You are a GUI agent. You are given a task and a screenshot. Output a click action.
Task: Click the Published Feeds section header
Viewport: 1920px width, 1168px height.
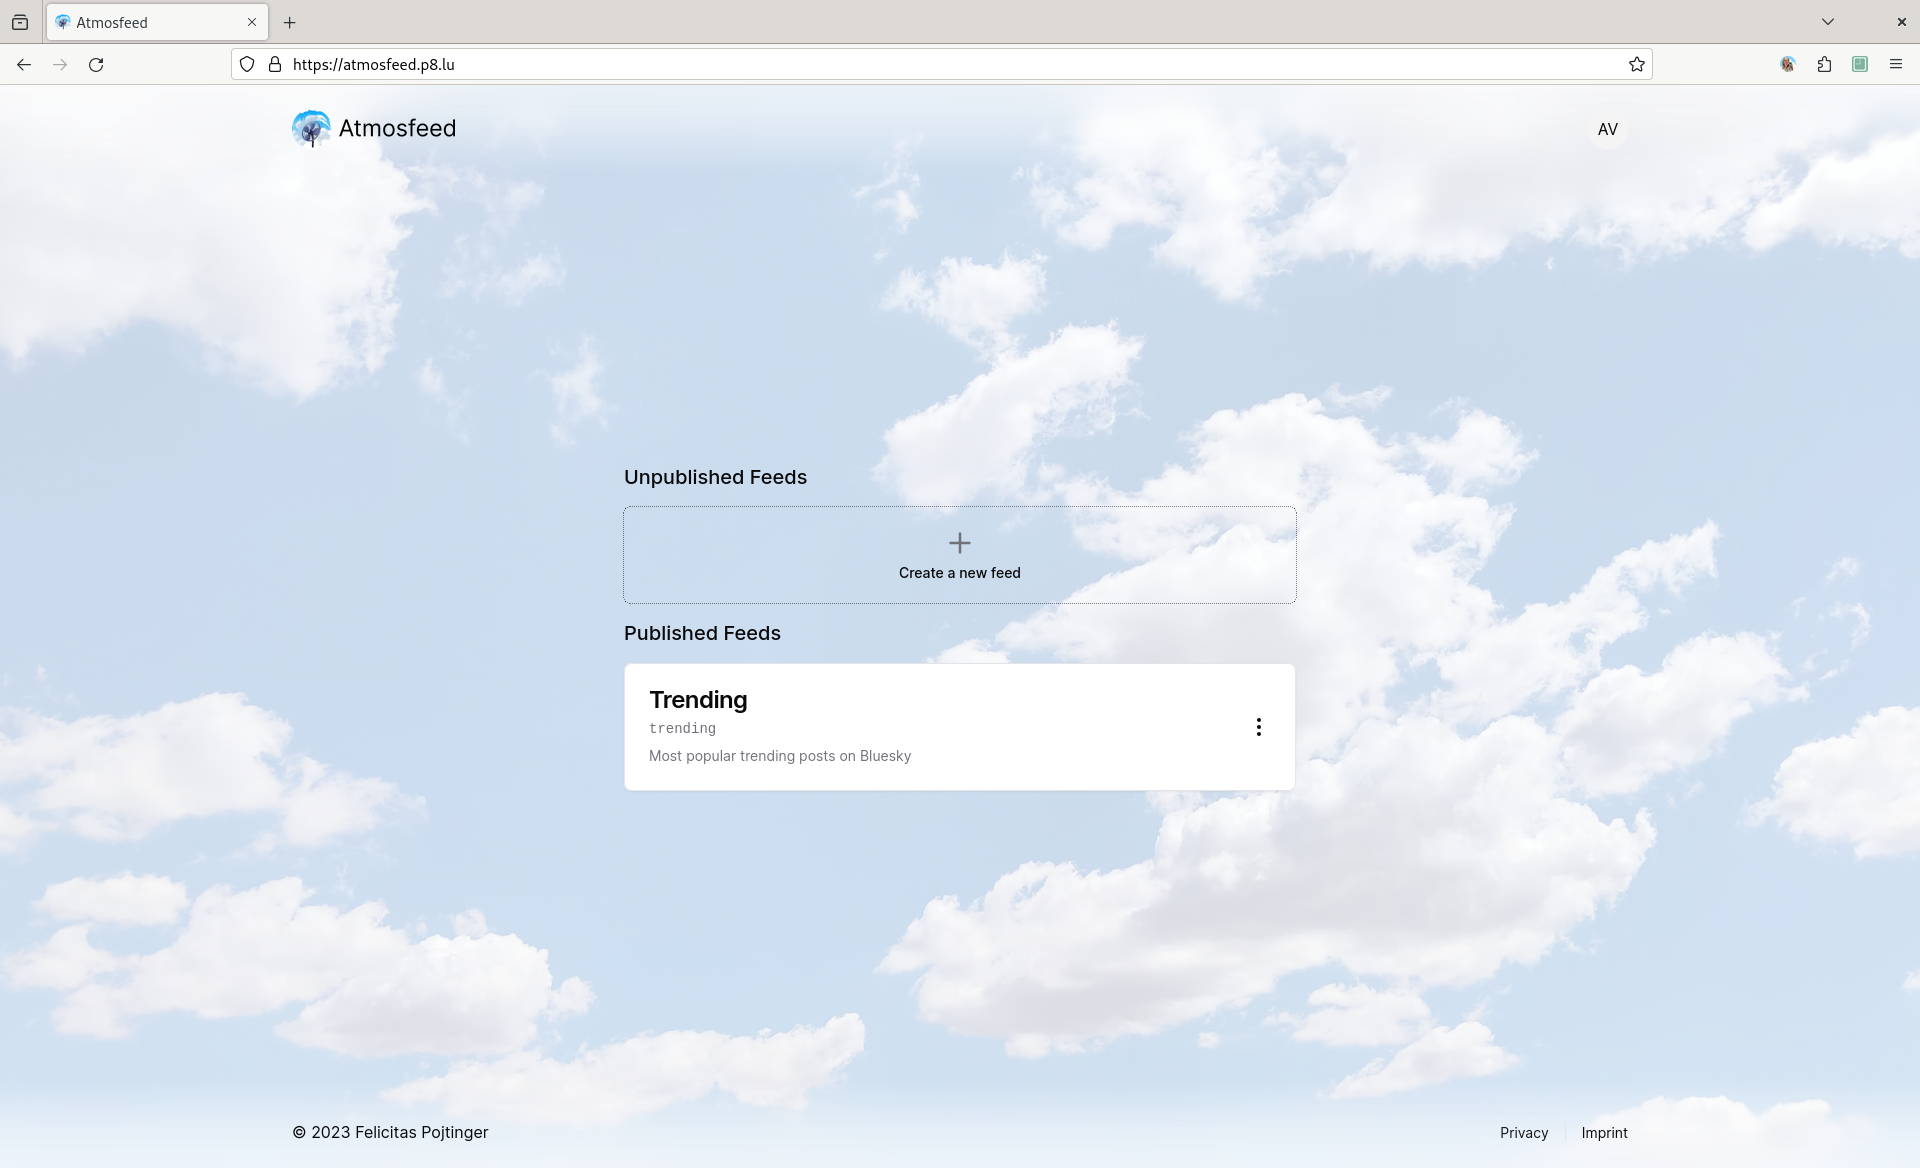point(702,633)
